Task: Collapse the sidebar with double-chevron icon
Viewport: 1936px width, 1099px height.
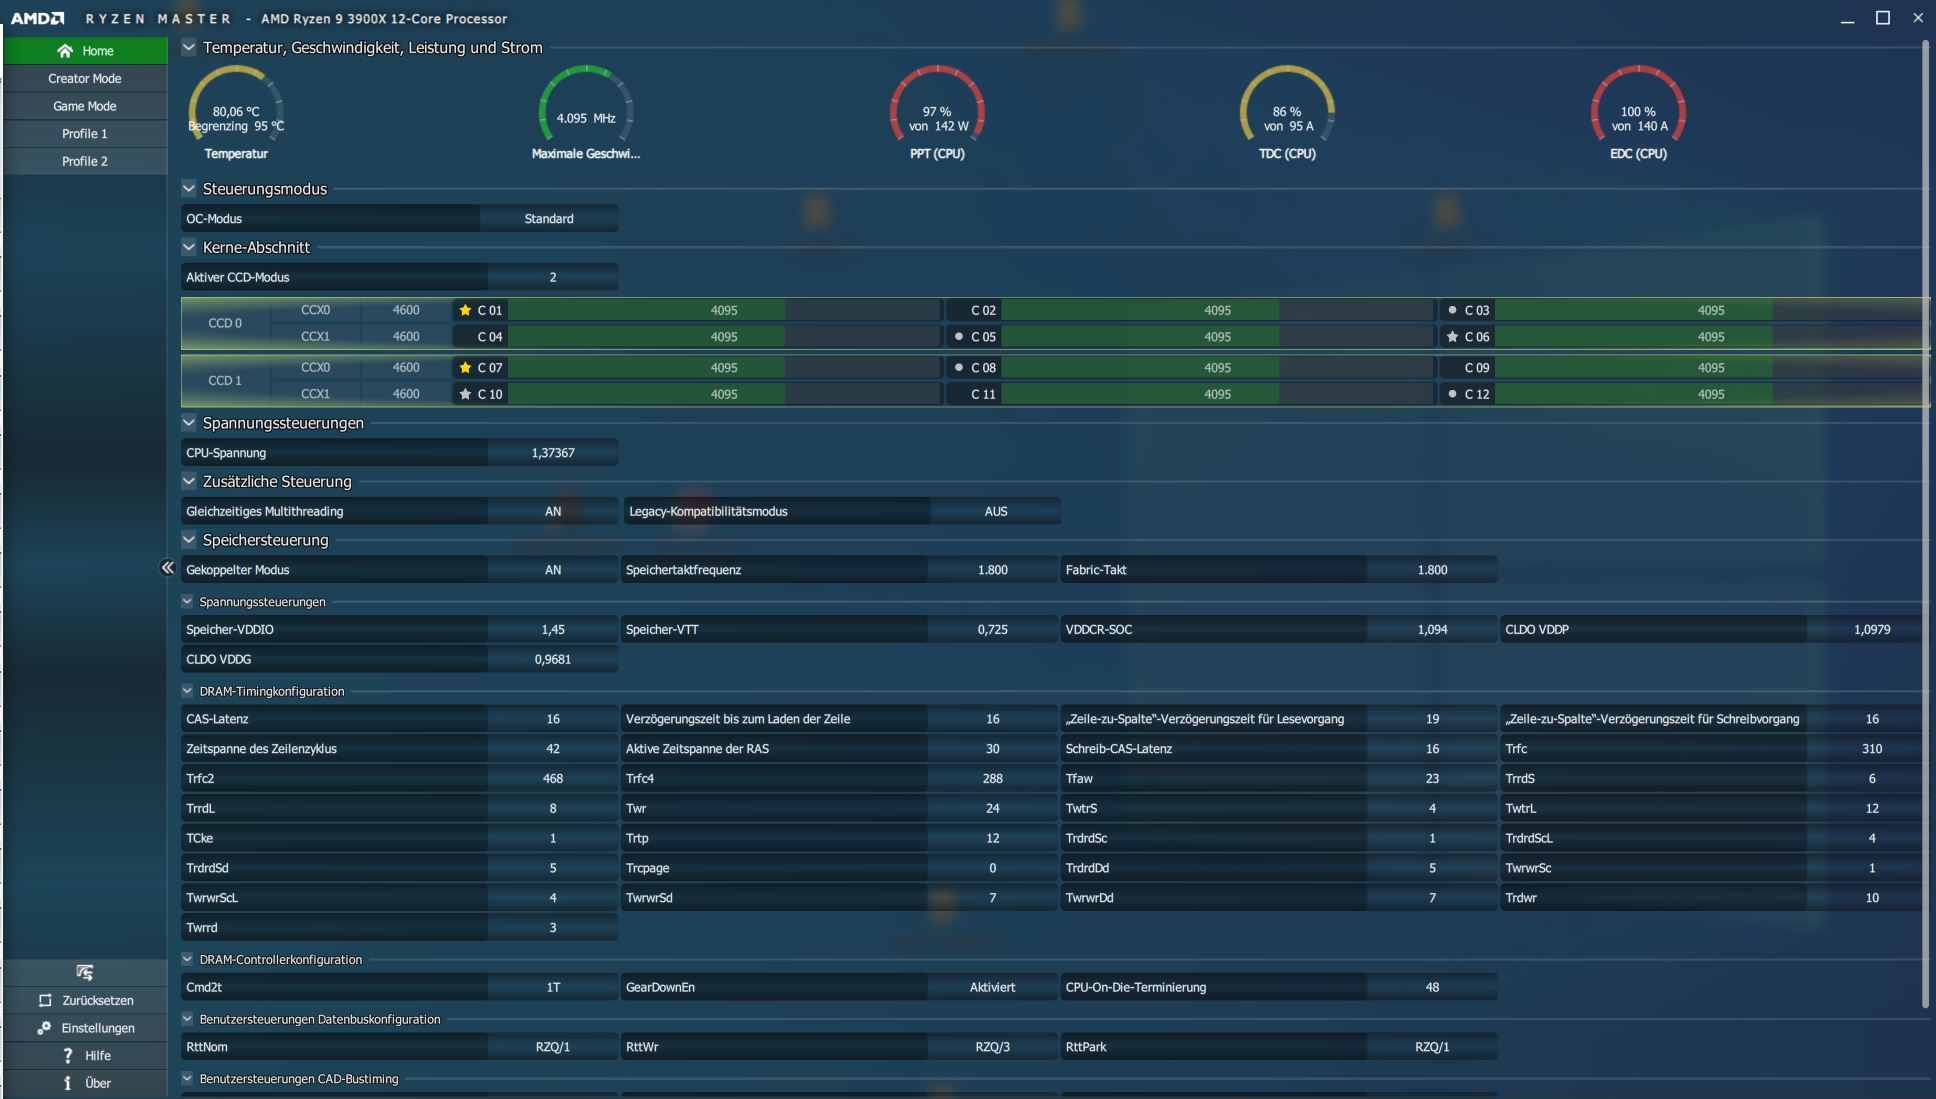Action: pos(167,568)
